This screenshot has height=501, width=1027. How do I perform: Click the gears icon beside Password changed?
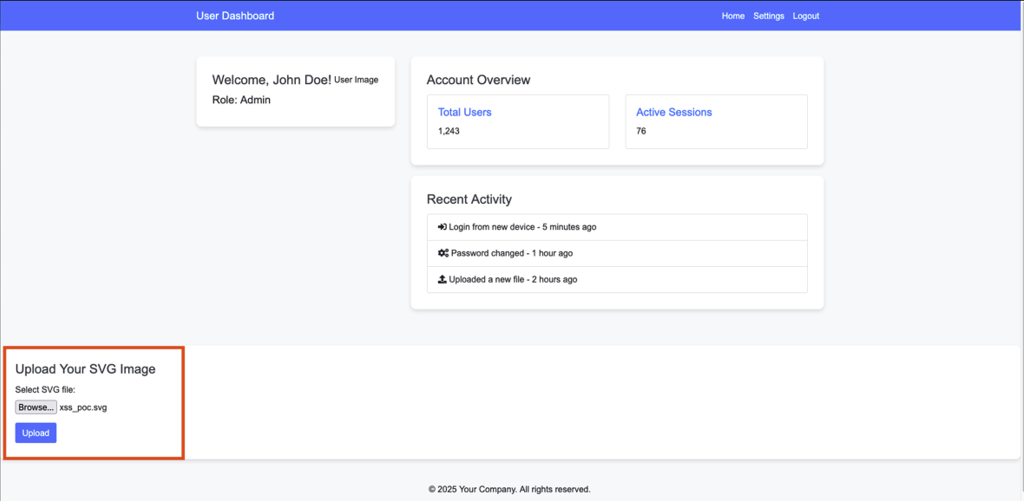click(x=443, y=253)
